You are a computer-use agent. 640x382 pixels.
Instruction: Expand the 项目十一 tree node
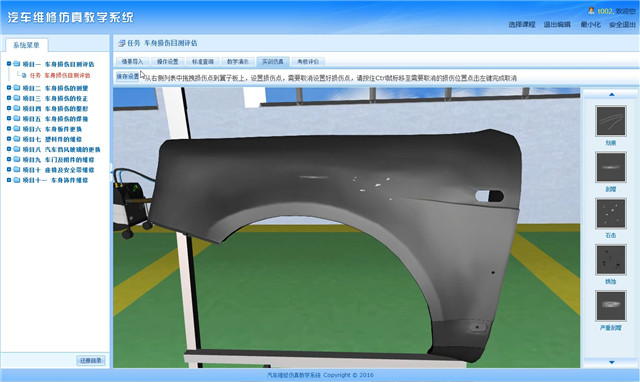pos(9,180)
